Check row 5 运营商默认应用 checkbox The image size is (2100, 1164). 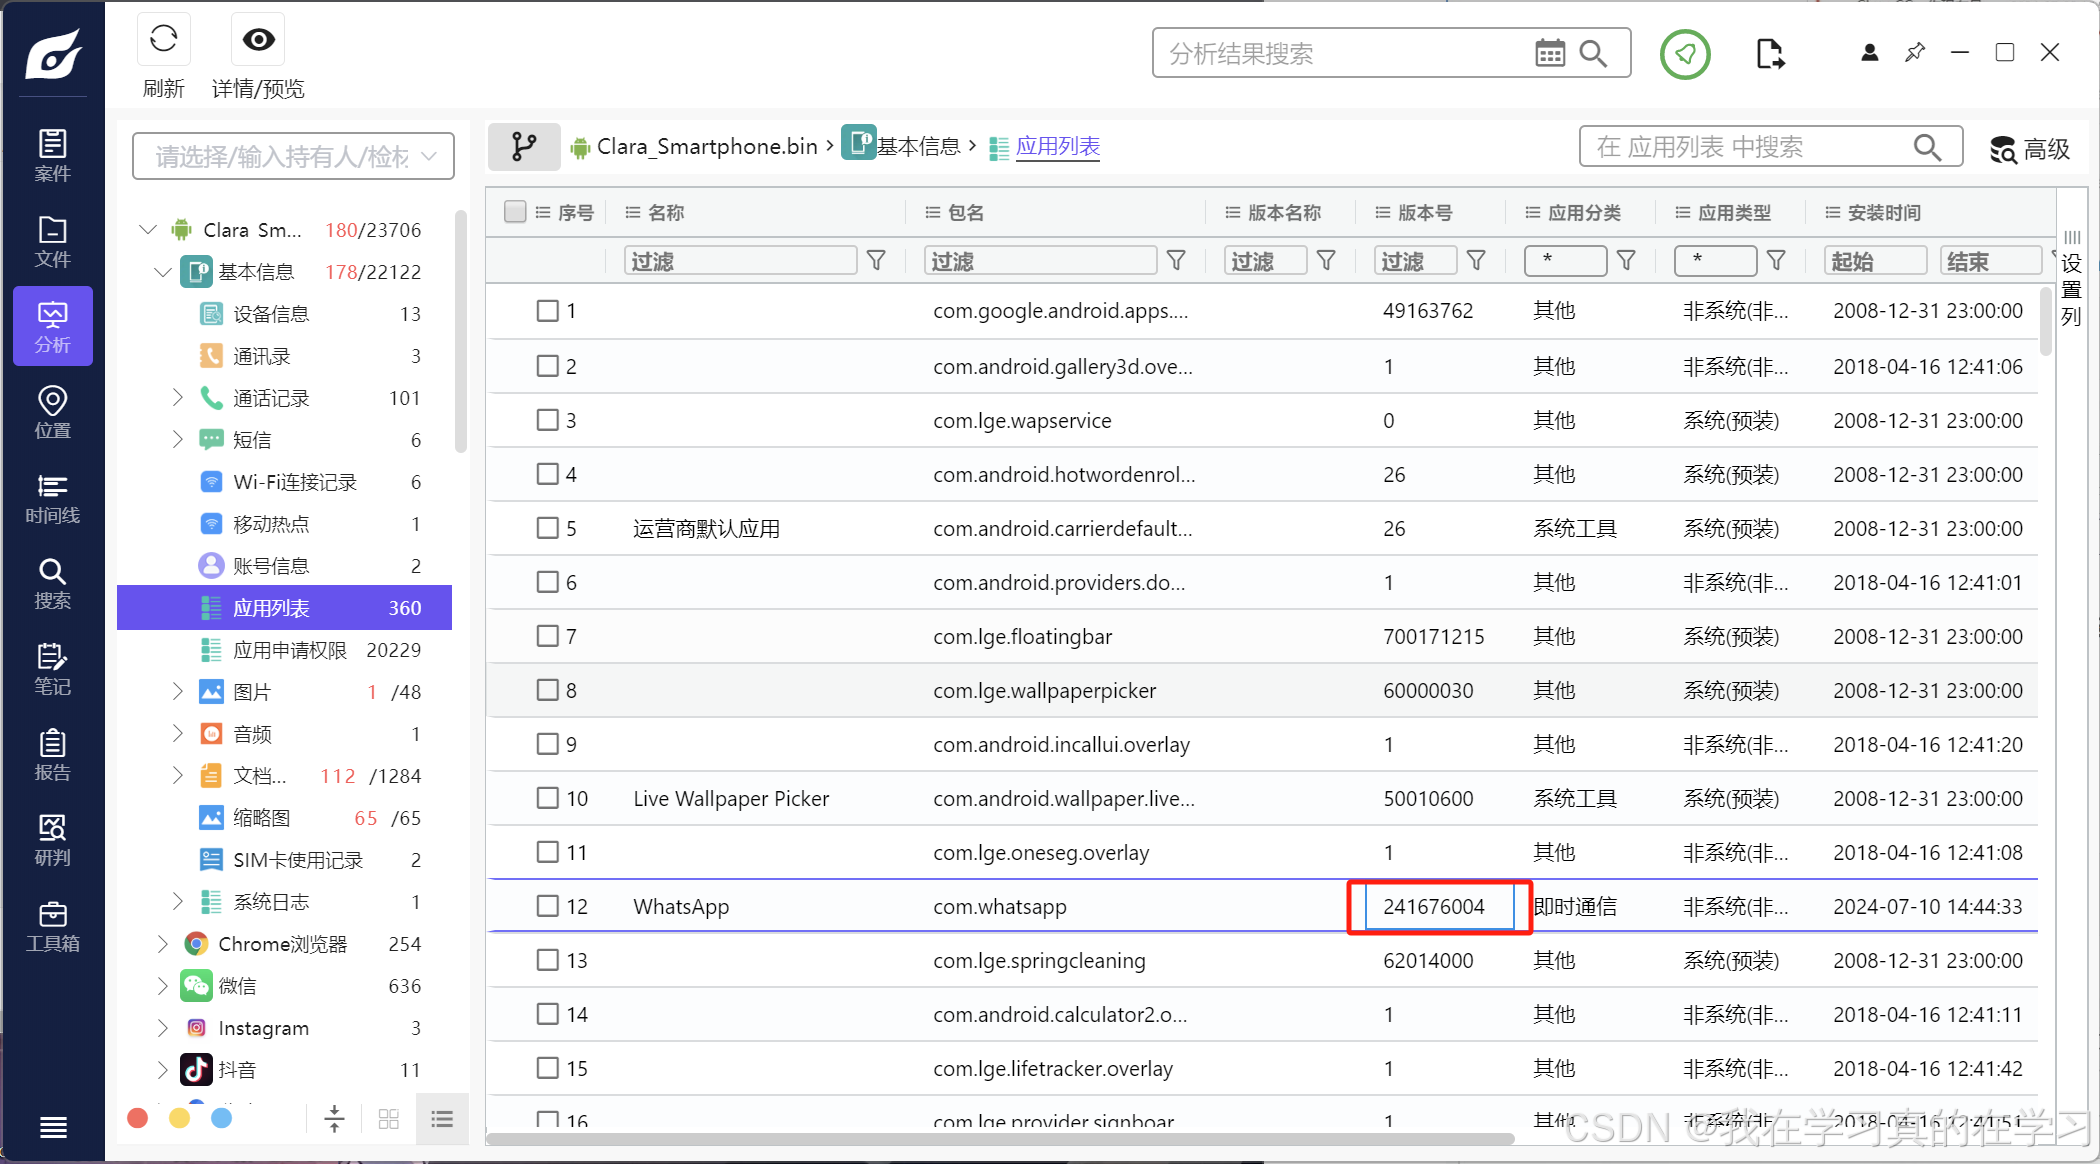point(547,528)
